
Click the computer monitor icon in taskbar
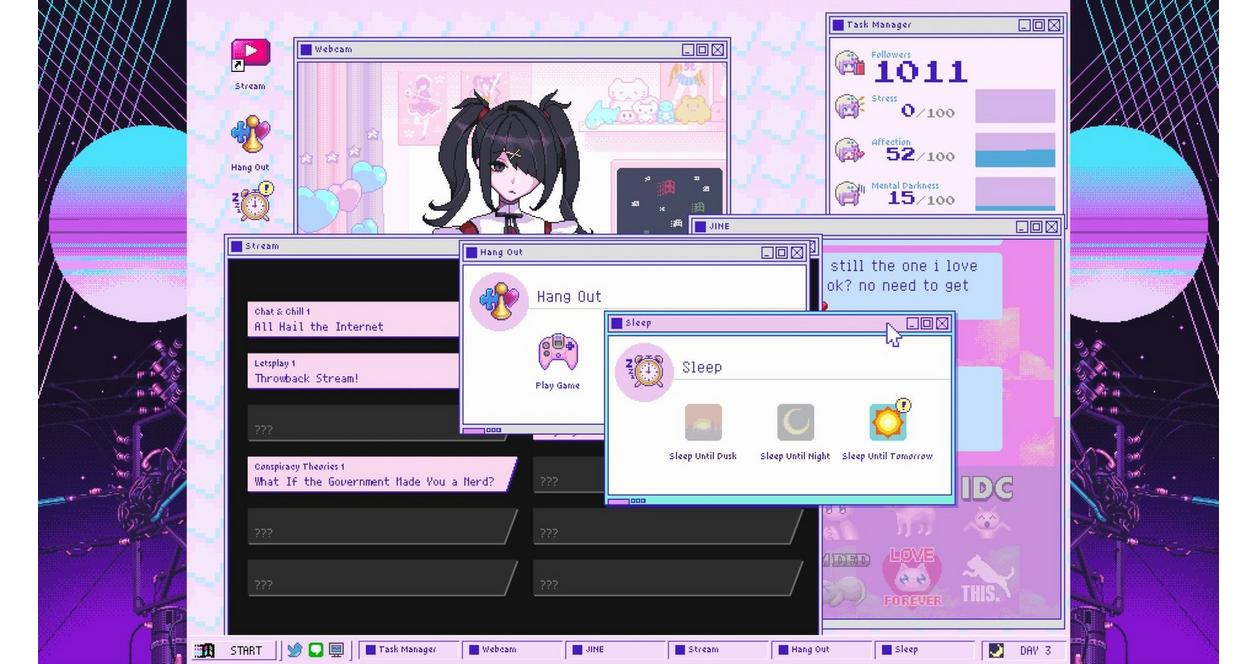[x=337, y=650]
